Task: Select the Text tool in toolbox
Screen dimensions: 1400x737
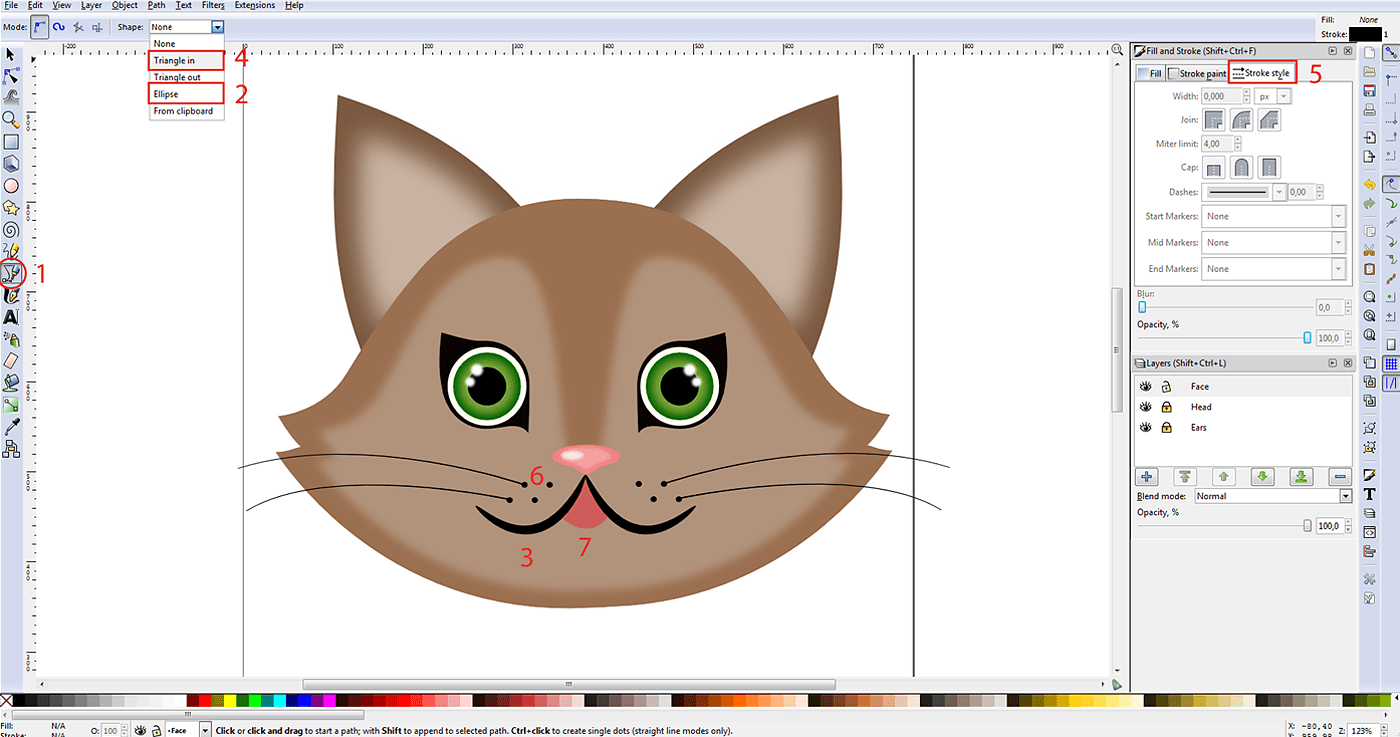Action: [x=11, y=317]
